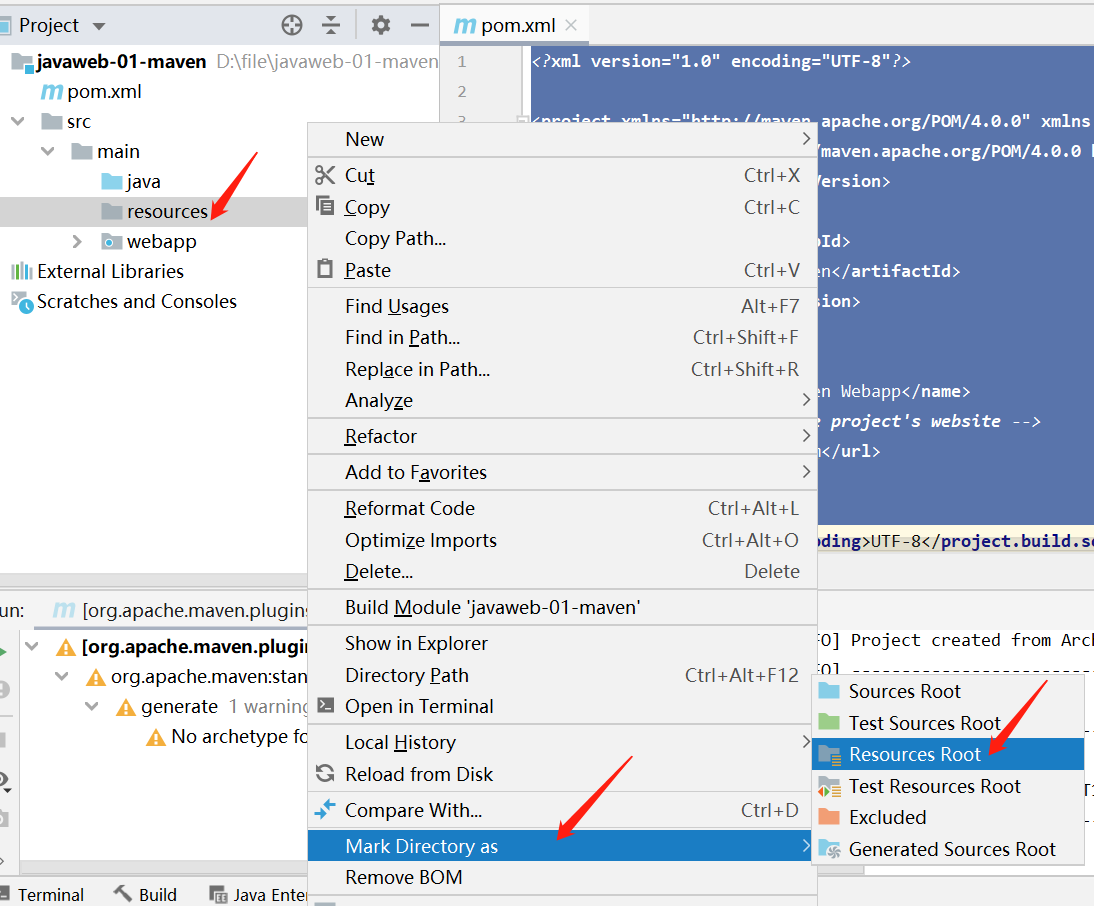
Task: Expand Add to Favorites submenu arrow
Action: [x=806, y=472]
